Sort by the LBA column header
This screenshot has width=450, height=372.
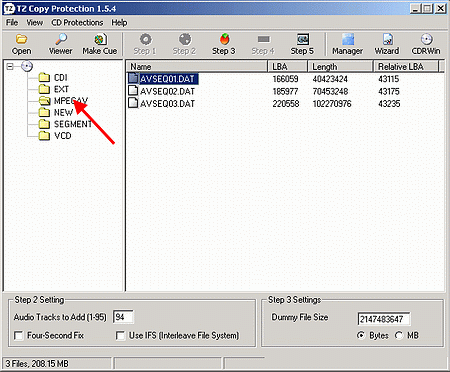click(288, 67)
